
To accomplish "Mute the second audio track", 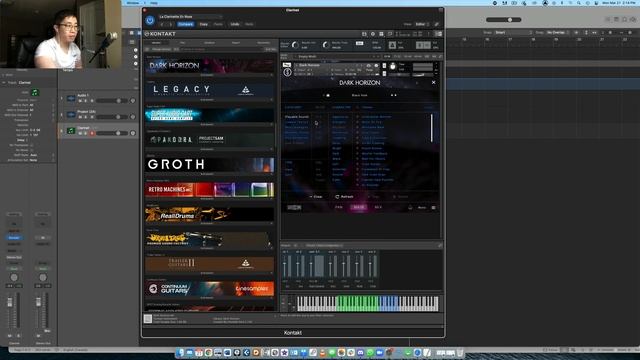I will tap(80, 117).
